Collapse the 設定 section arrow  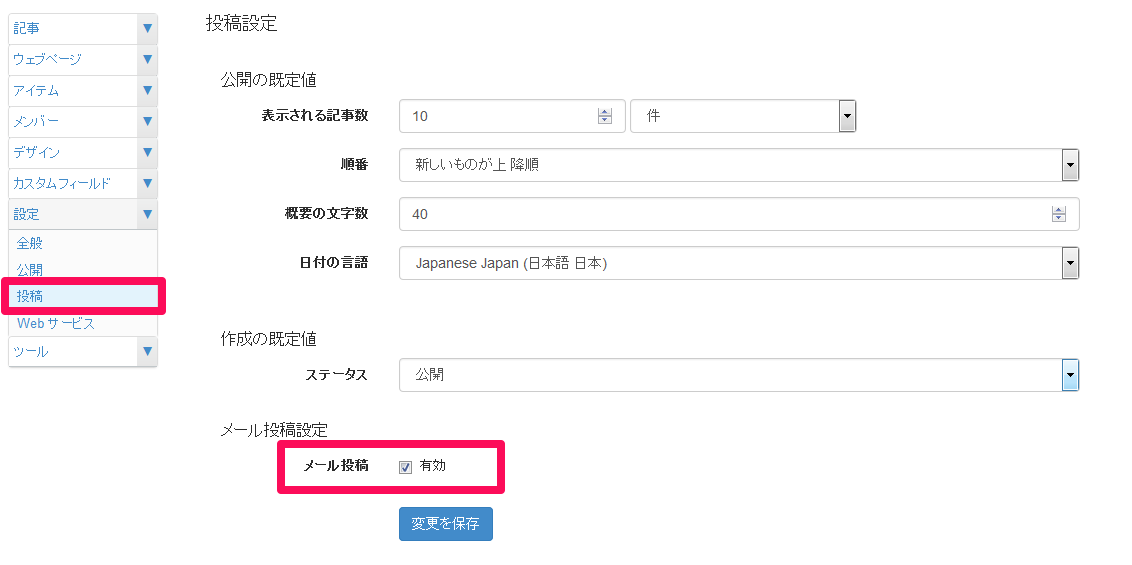tap(147, 214)
